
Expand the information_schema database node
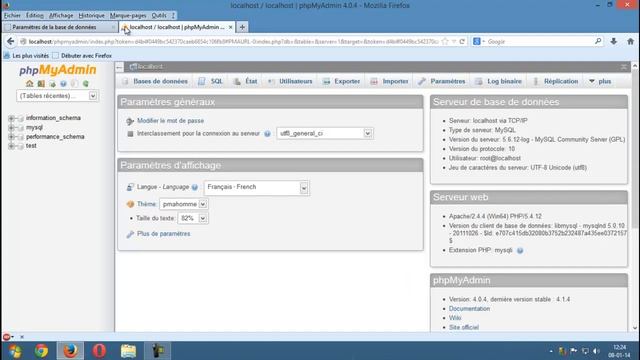11,118
